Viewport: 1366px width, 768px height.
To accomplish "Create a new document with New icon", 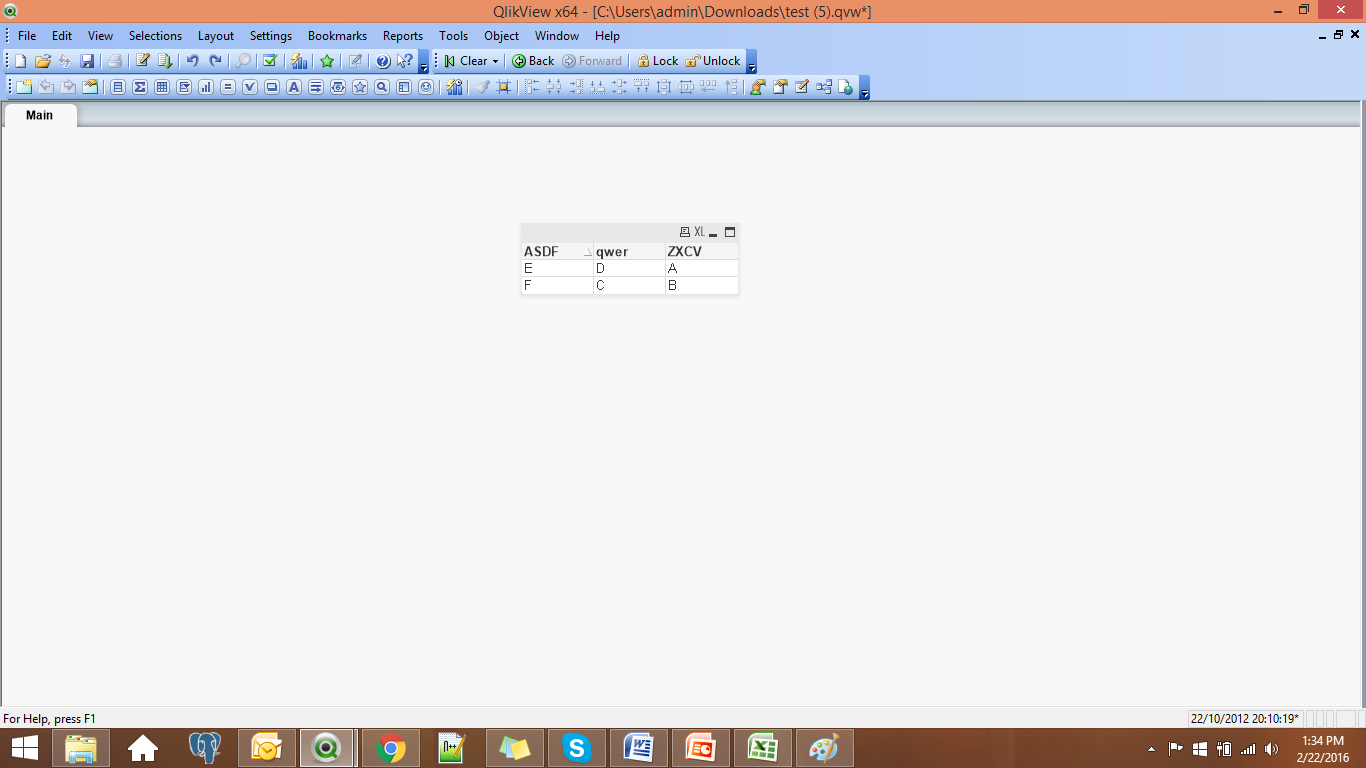I will click(x=20, y=61).
